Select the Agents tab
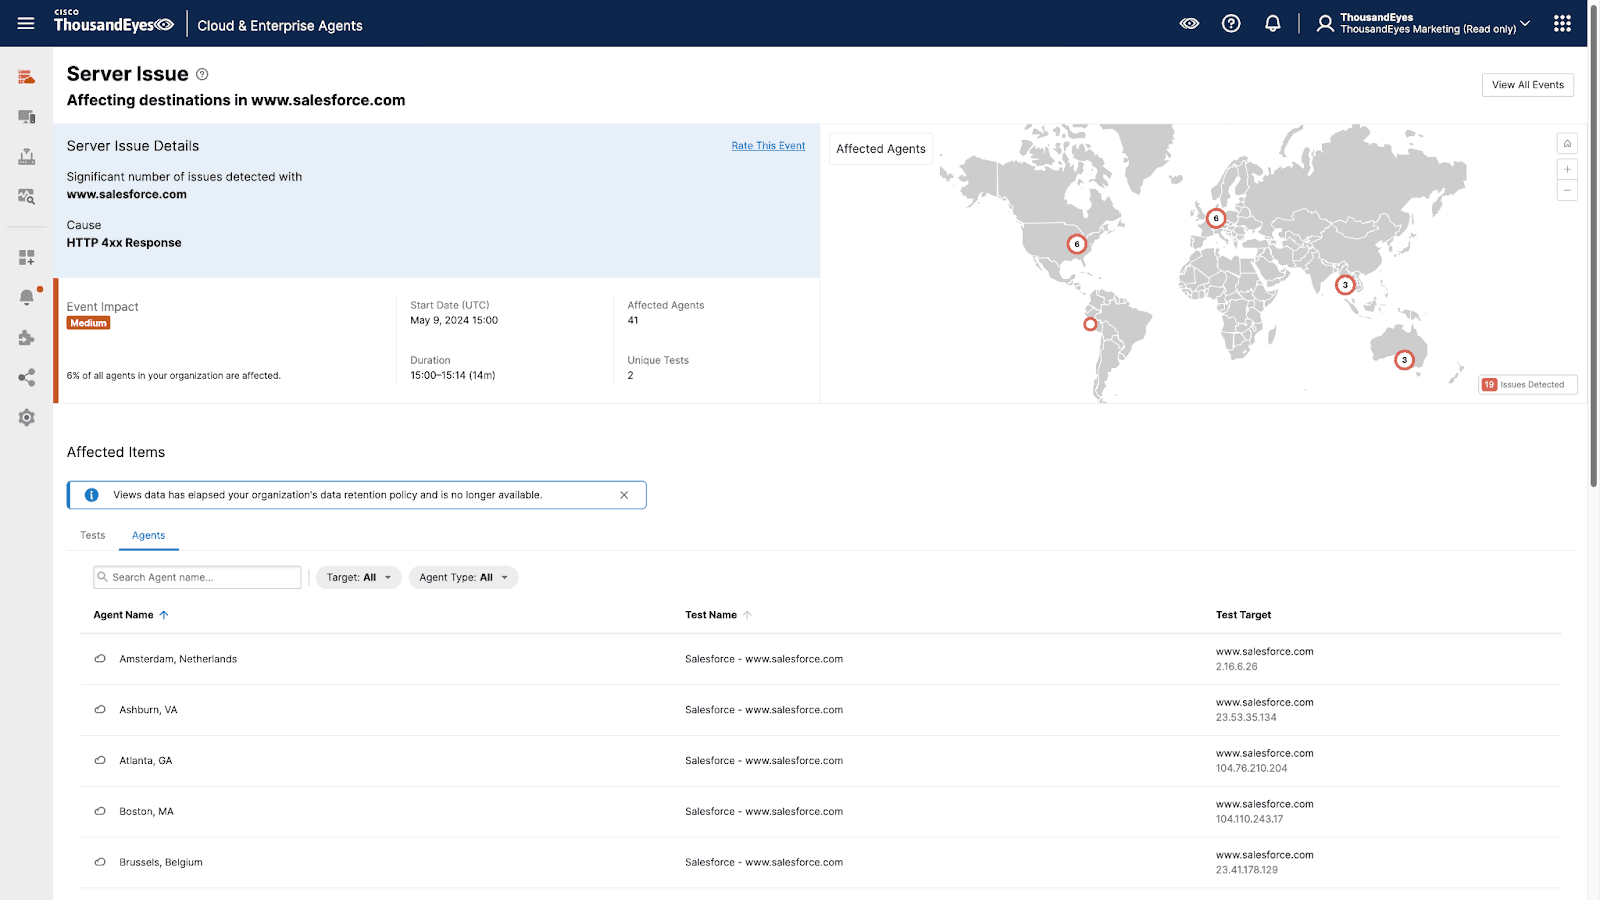Viewport: 1600px width, 900px height. pyautogui.click(x=148, y=535)
